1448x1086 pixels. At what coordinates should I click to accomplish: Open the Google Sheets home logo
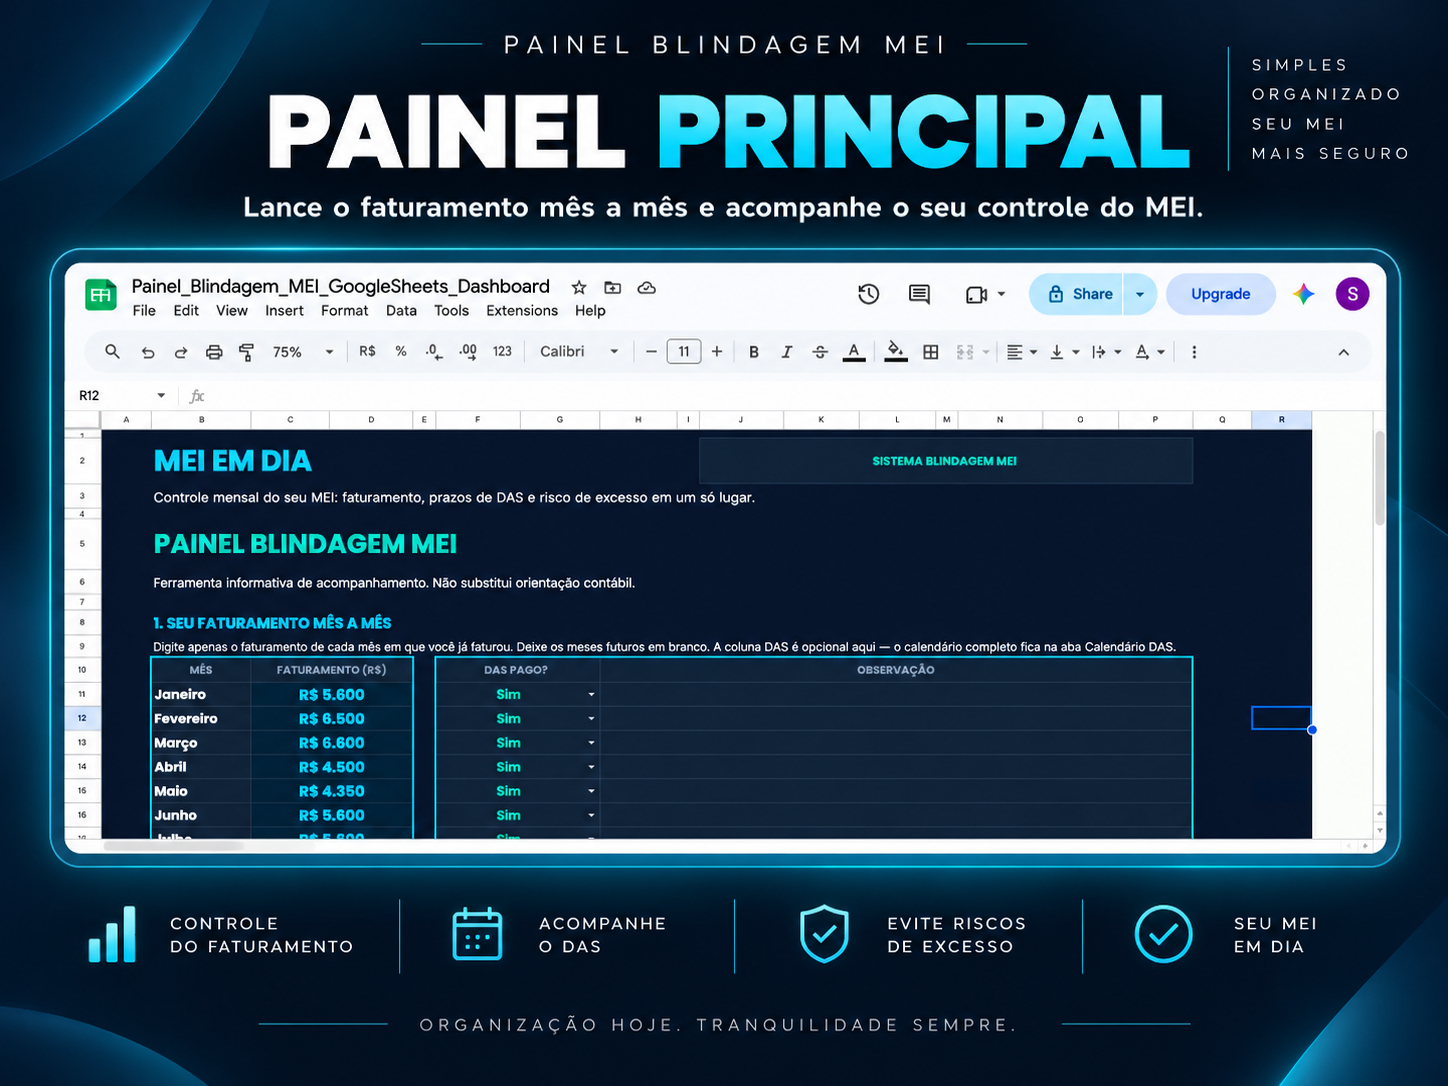(x=101, y=295)
